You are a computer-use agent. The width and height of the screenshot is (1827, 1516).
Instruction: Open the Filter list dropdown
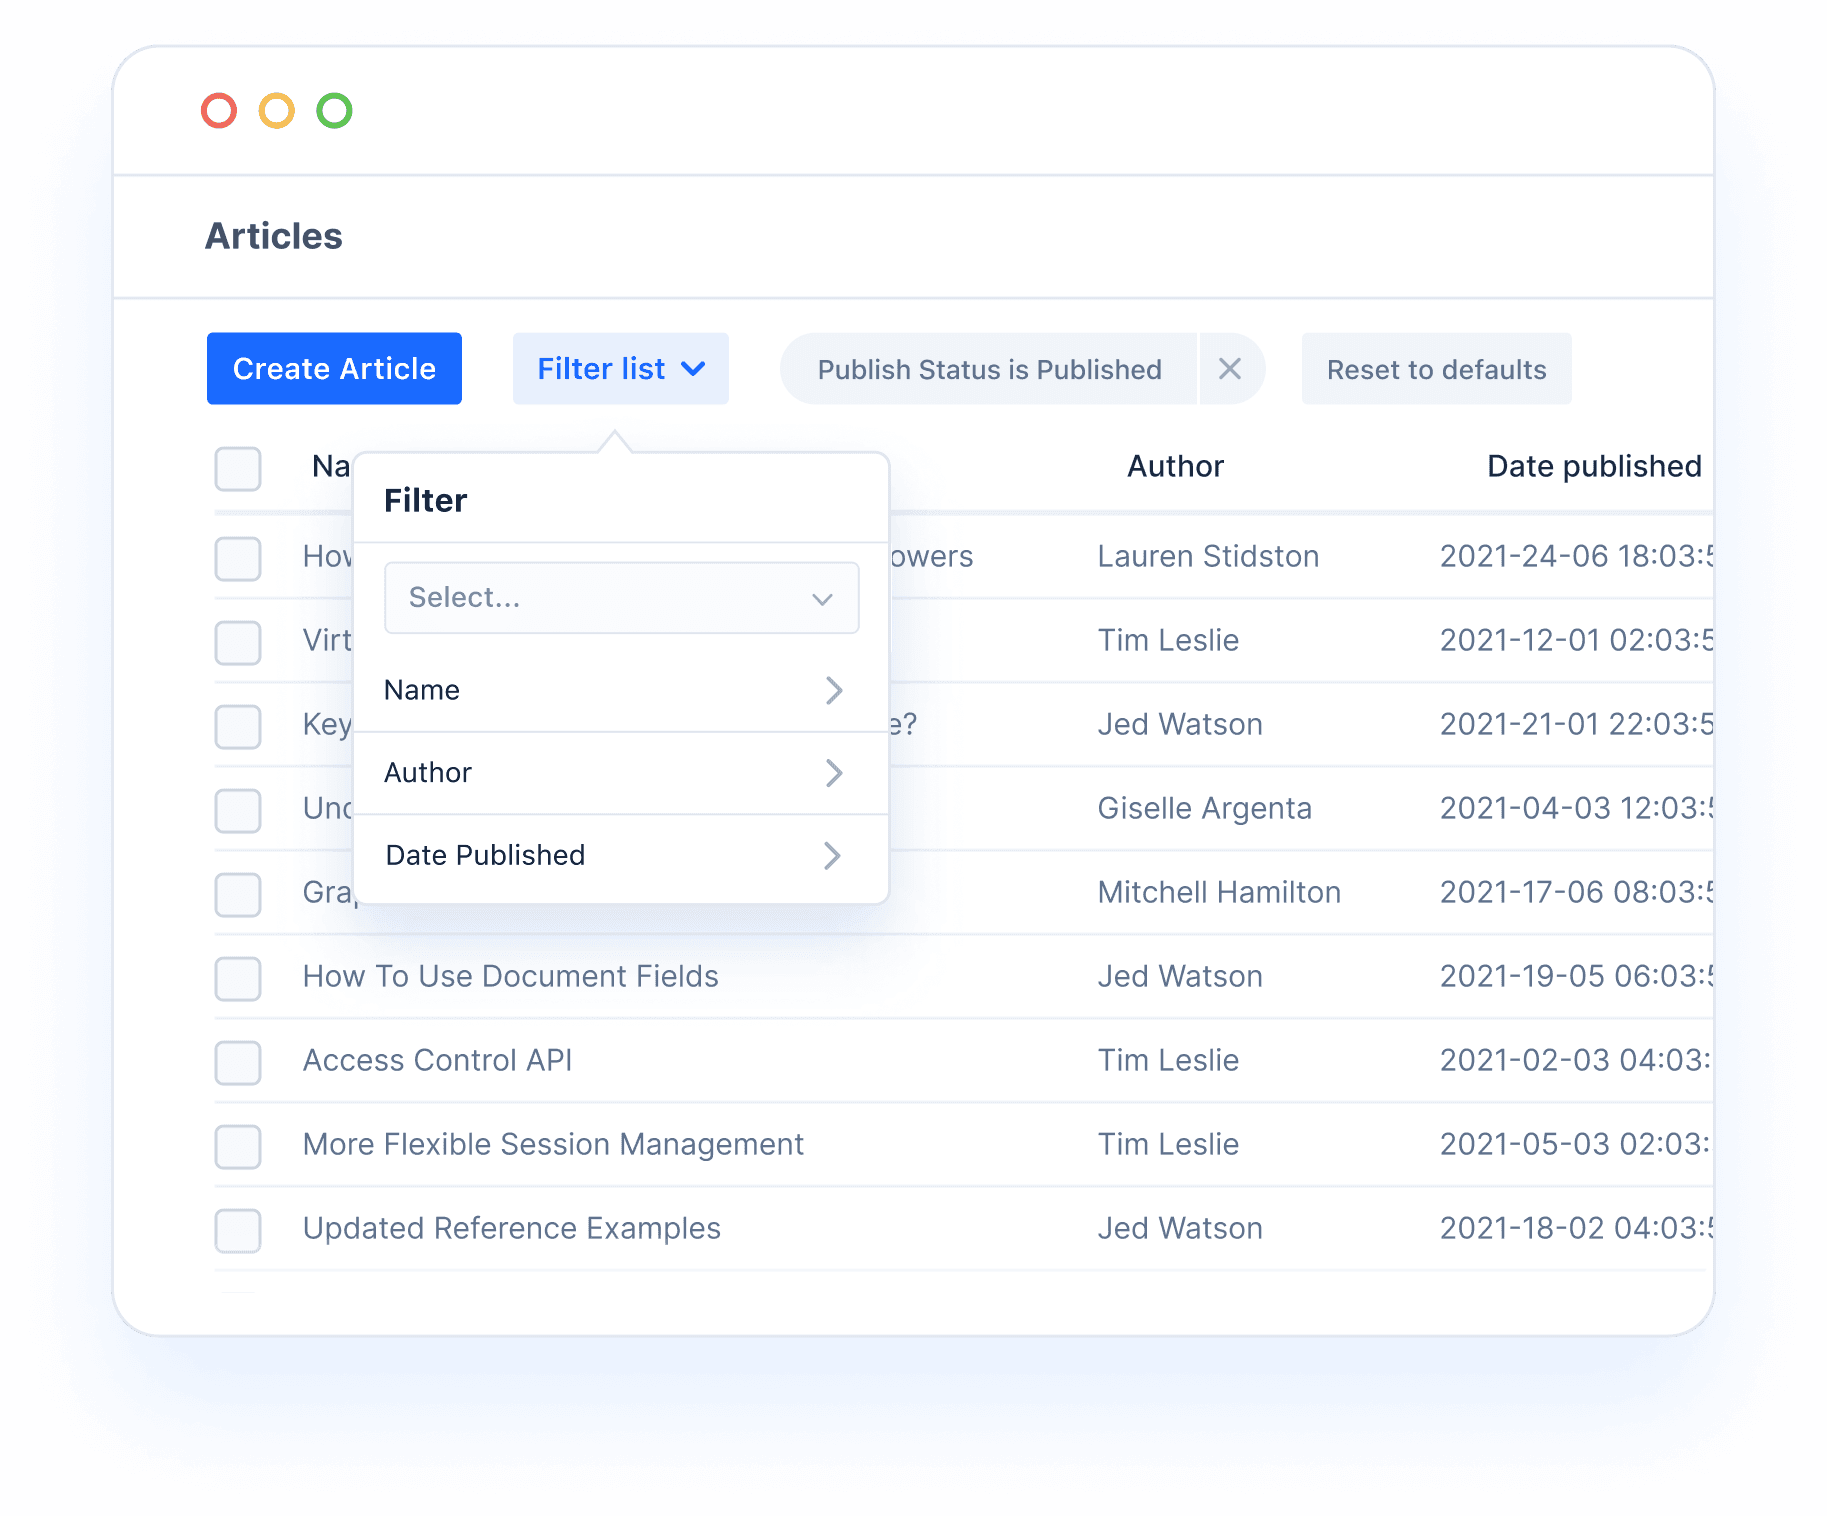620,369
